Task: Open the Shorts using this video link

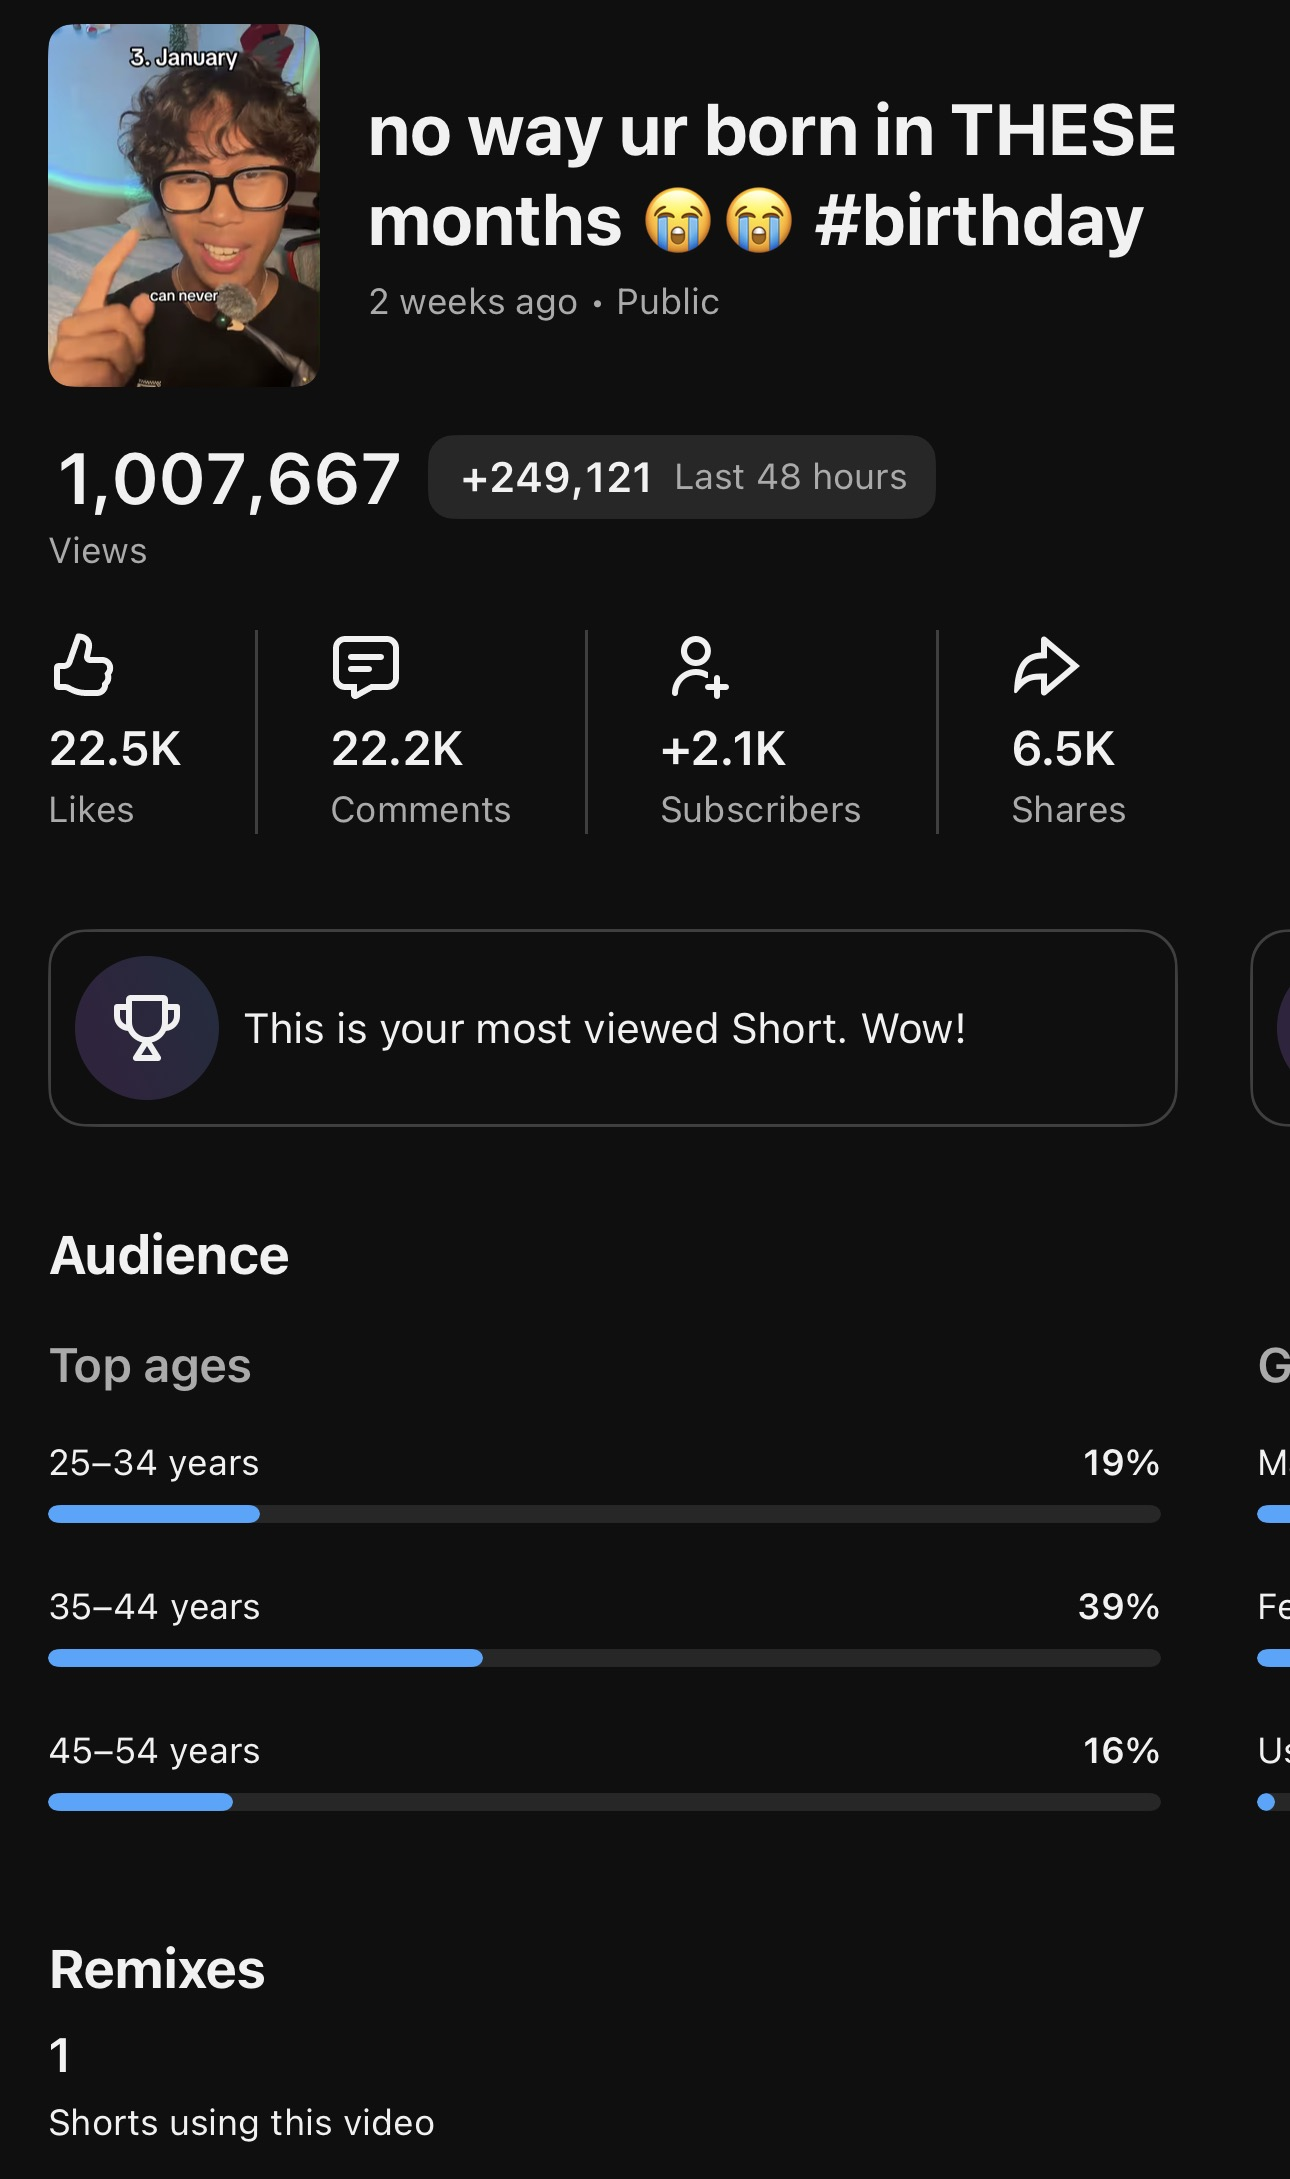Action: tap(242, 2122)
